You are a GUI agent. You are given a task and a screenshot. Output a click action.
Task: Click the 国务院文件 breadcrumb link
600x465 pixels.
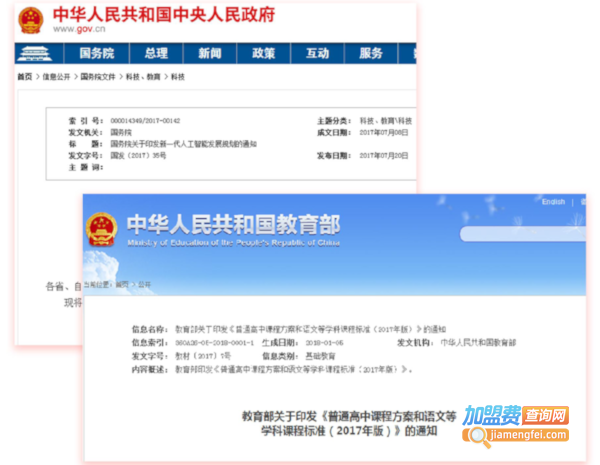pos(98,77)
